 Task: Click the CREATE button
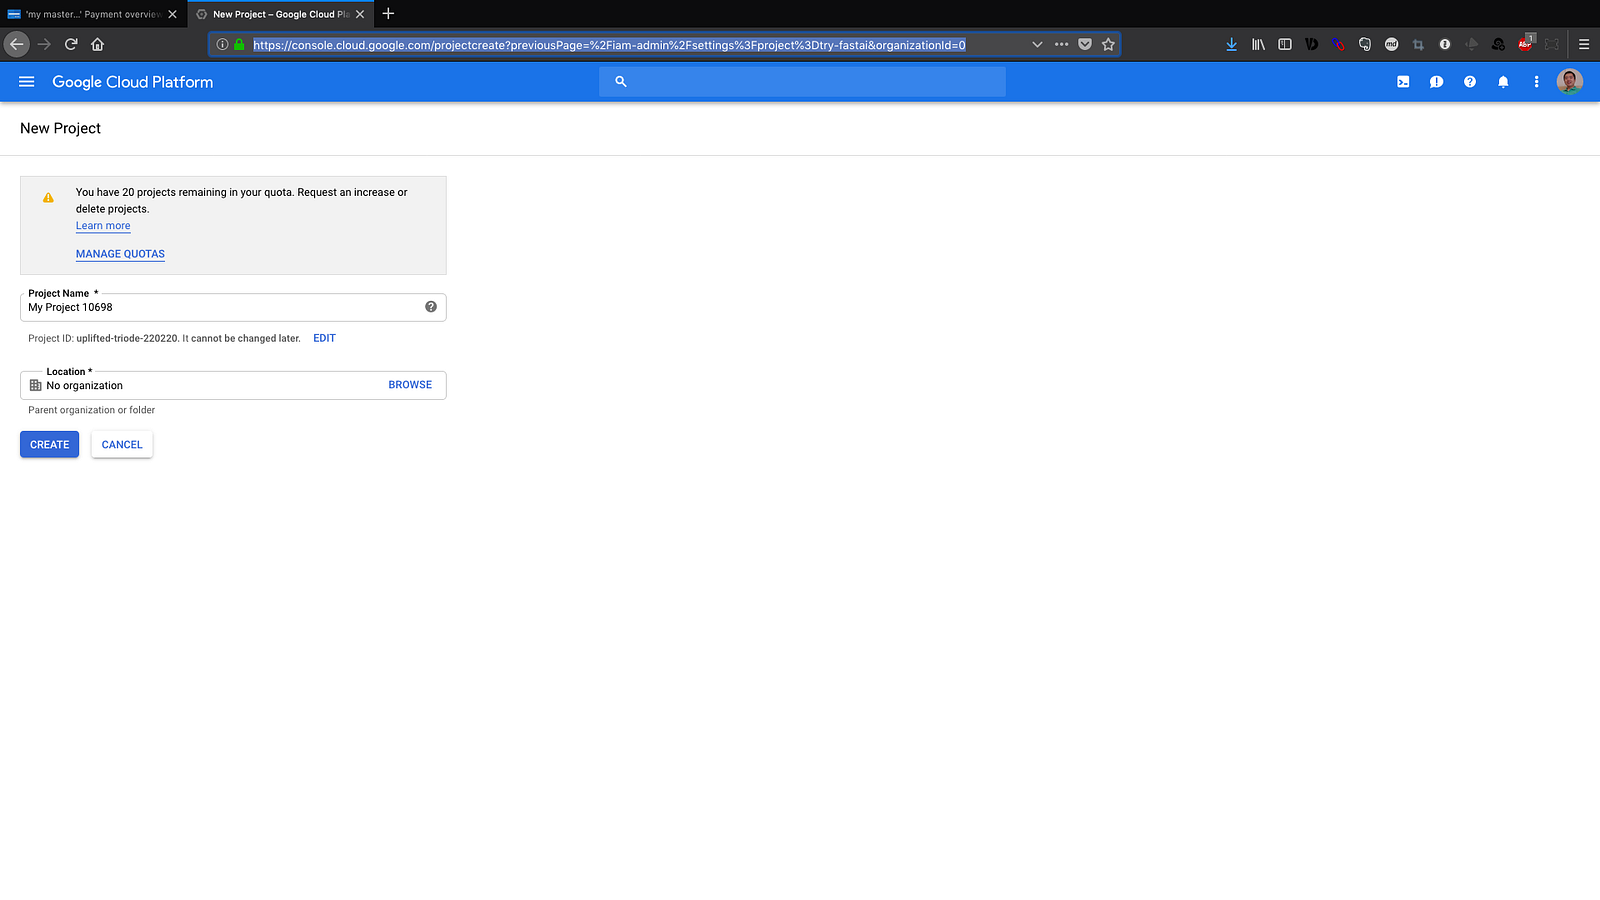[49, 445]
